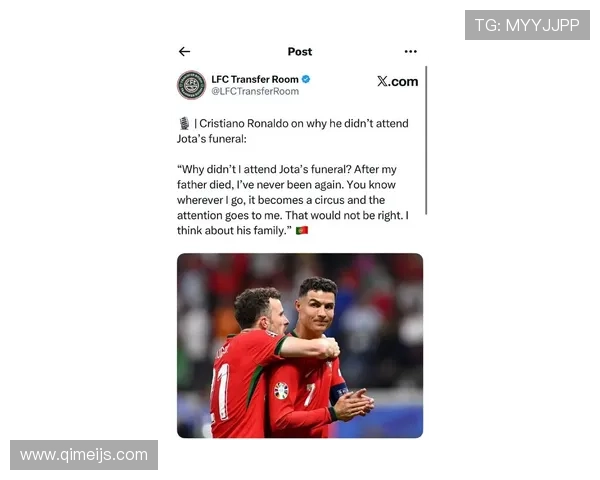Open the @LFCTransferRoom handle link
This screenshot has height=480, width=600.
click(x=255, y=91)
